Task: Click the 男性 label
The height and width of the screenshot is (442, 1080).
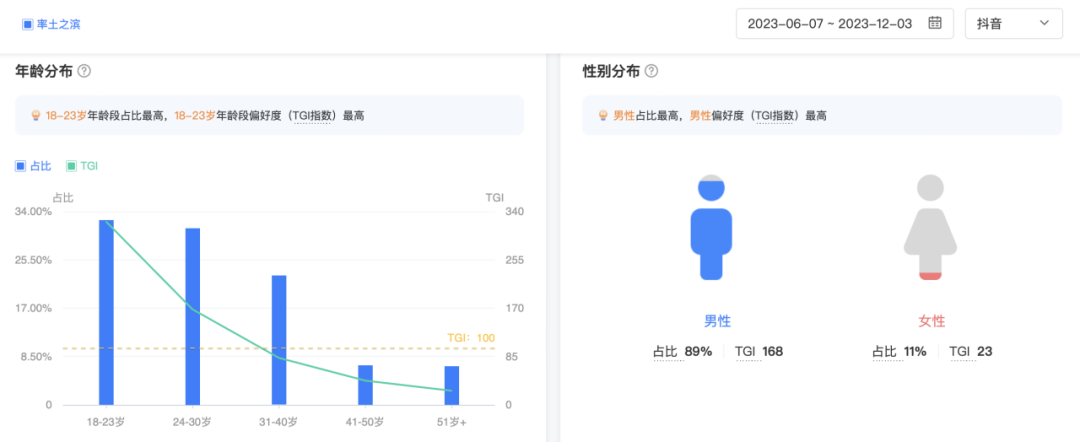Action: coord(717,321)
